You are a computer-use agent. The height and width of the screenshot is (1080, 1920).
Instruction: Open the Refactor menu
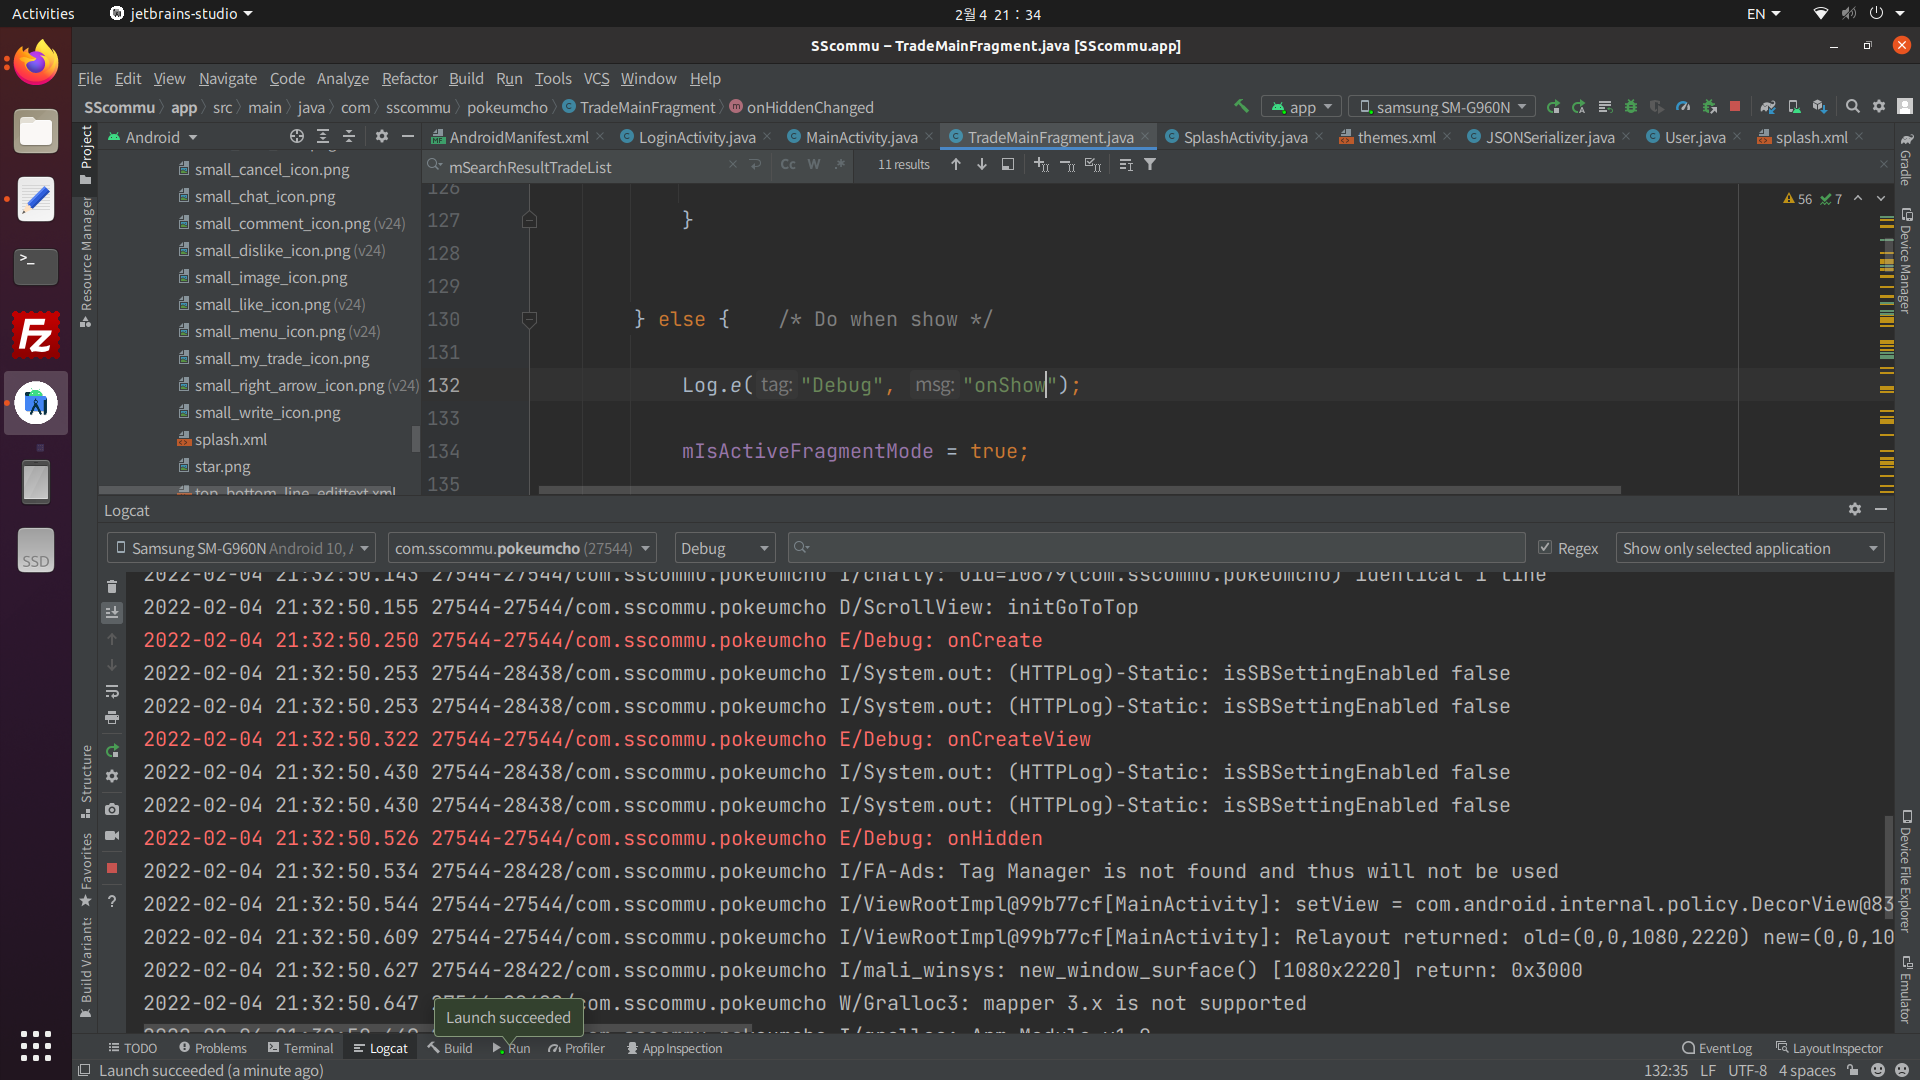(409, 78)
